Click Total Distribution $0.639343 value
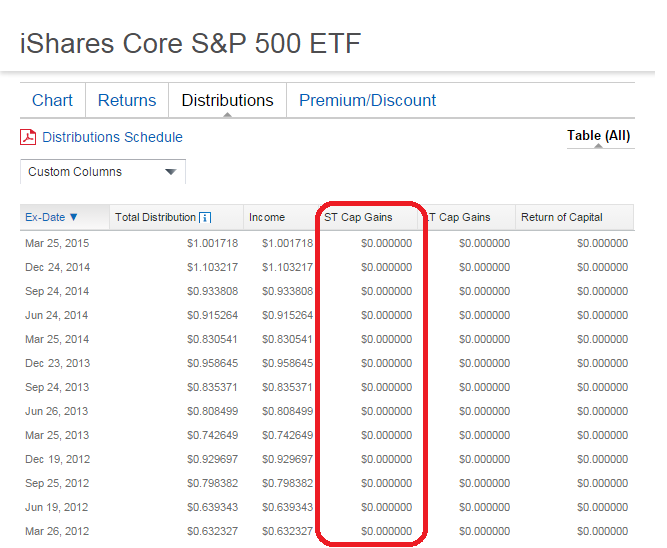The width and height of the screenshot is (667, 548). [213, 507]
